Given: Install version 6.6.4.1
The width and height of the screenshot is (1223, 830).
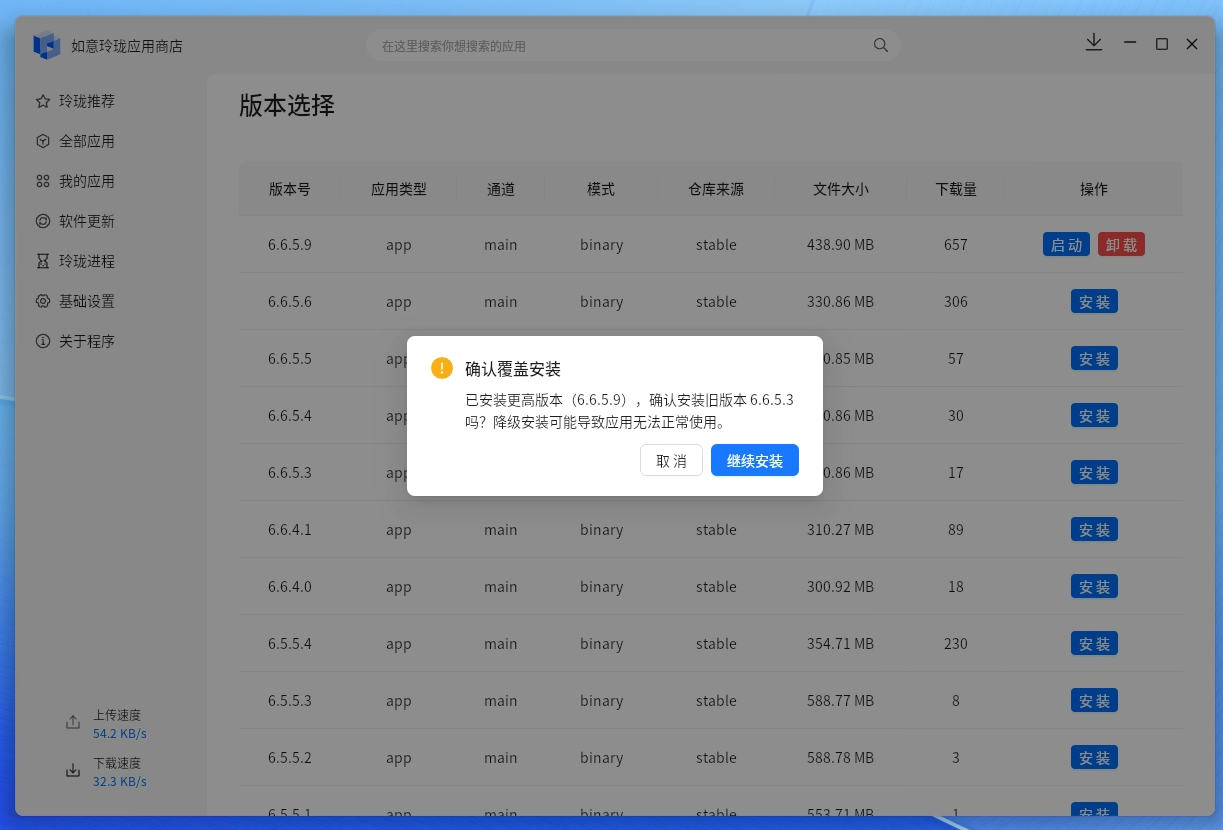Looking at the screenshot, I should point(1094,530).
